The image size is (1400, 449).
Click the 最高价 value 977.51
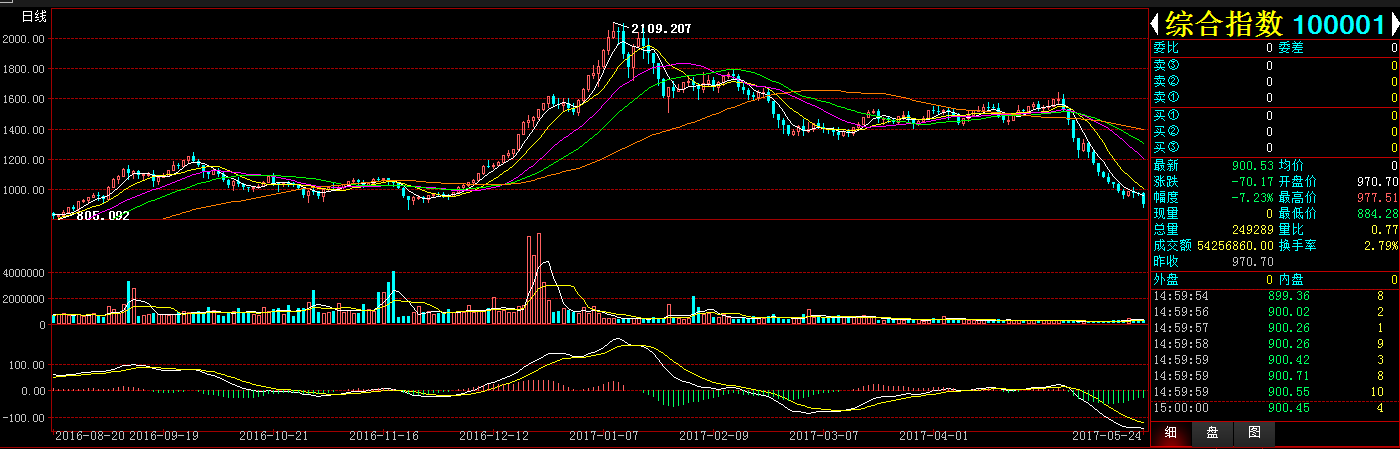click(x=1378, y=197)
